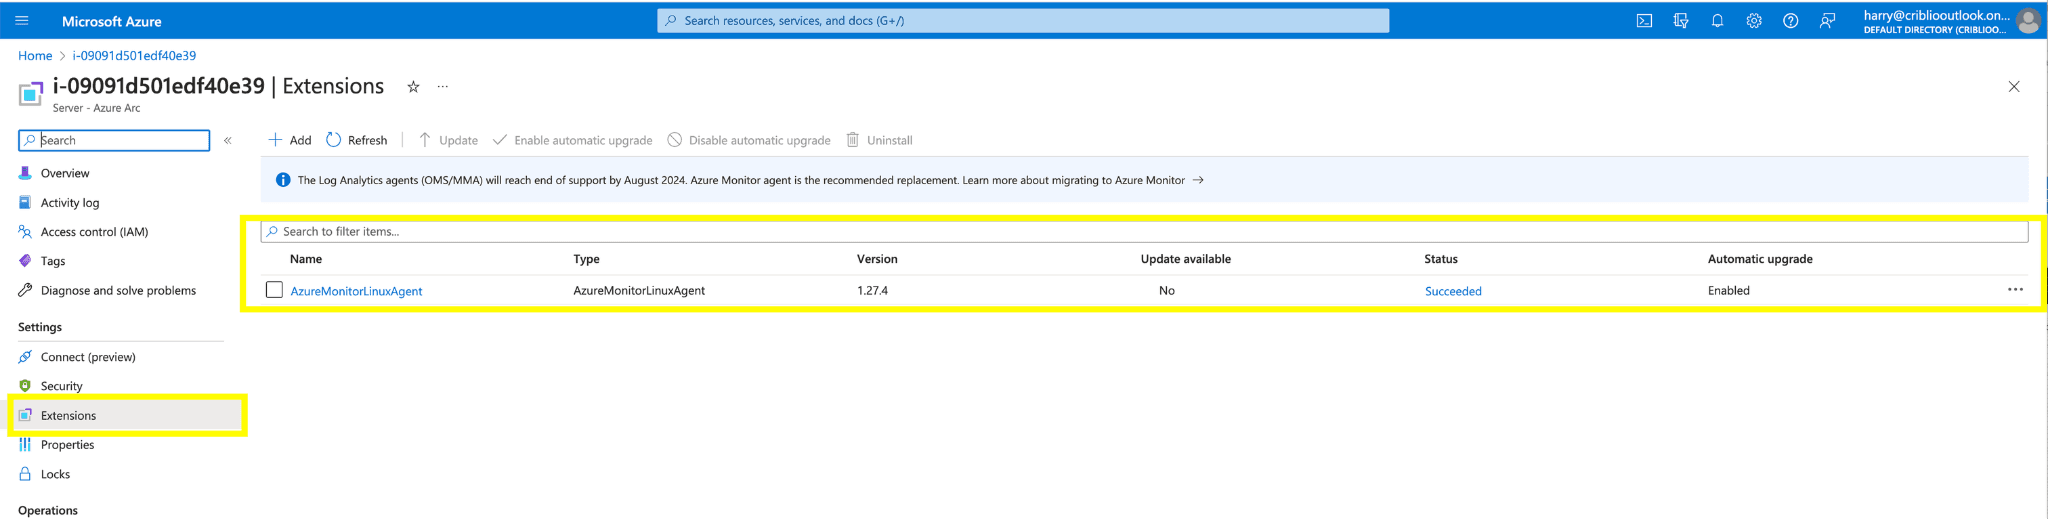Open the feedback icon in header
The width and height of the screenshot is (2048, 519).
(1827, 21)
